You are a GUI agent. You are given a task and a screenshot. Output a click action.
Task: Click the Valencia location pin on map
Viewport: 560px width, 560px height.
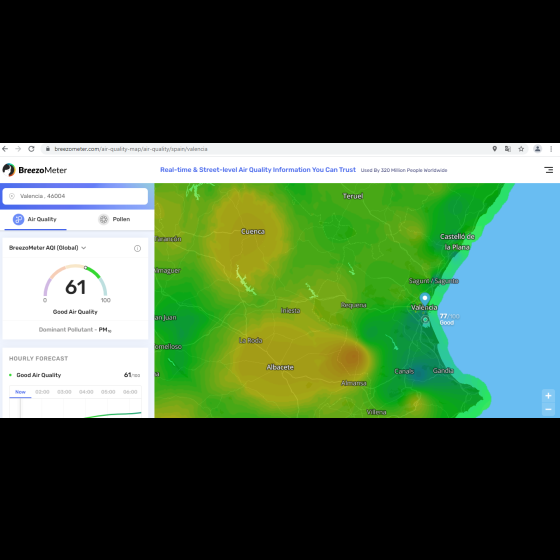tap(425, 298)
